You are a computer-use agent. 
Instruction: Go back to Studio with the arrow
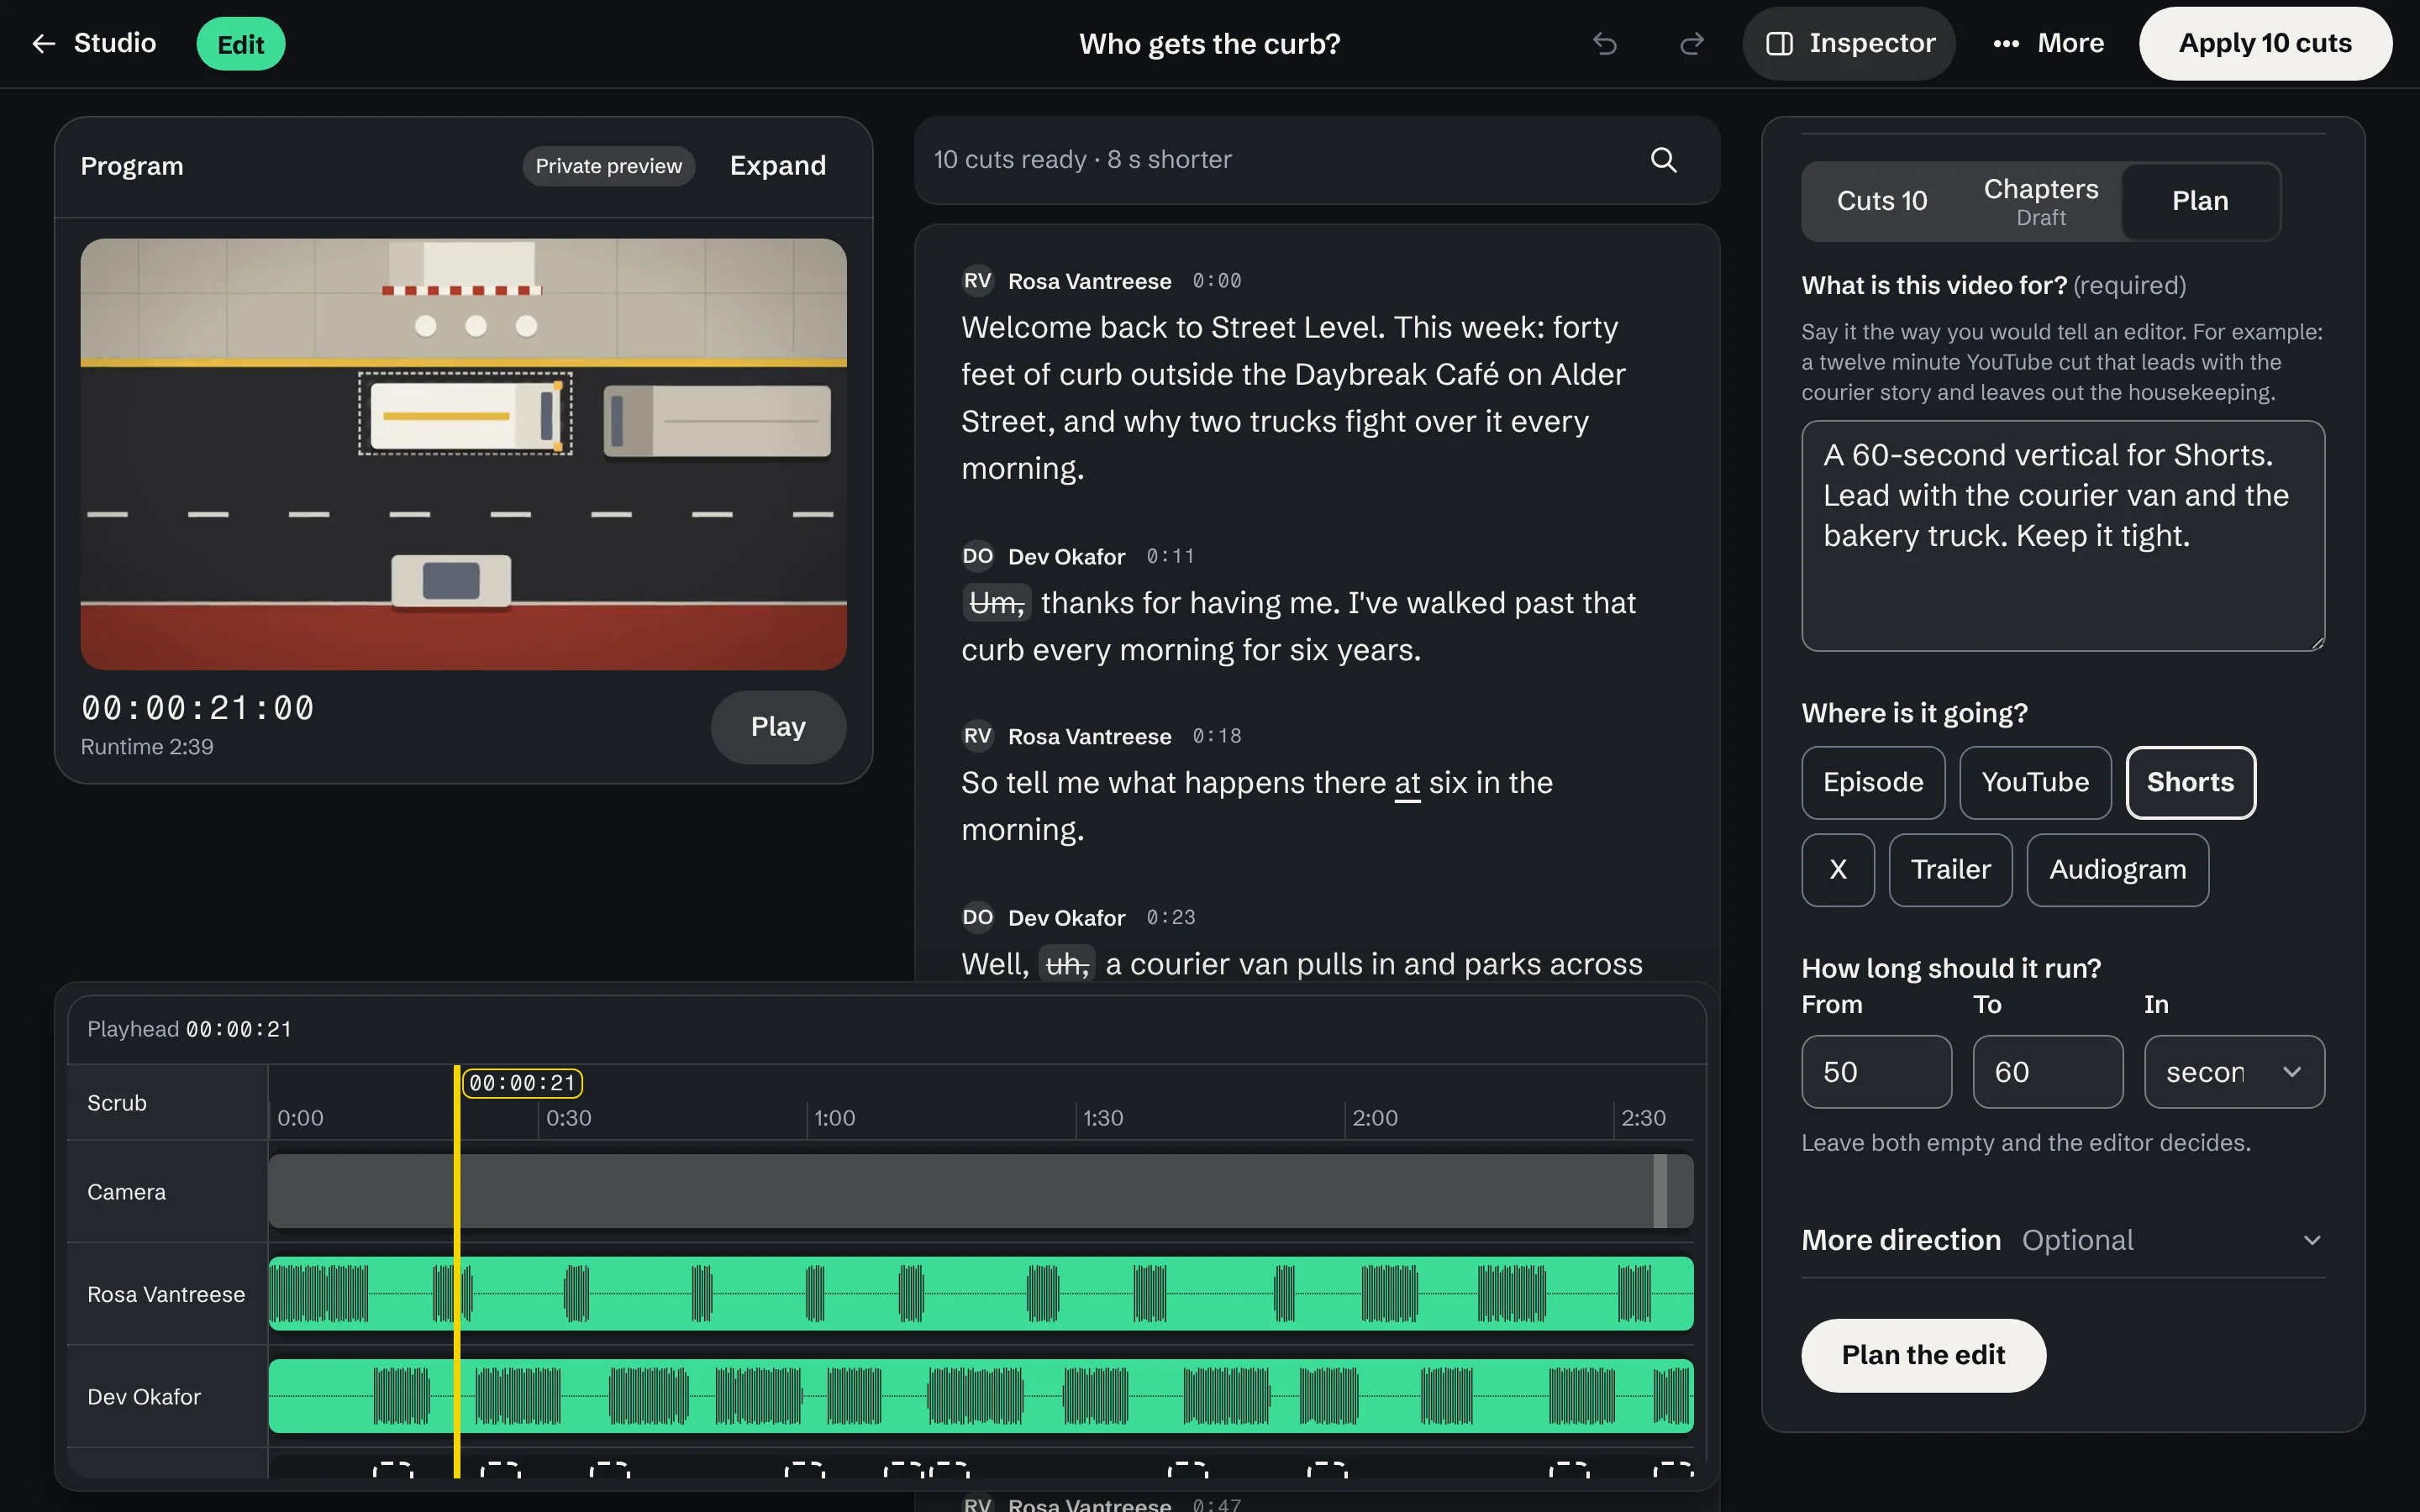[x=93, y=44]
